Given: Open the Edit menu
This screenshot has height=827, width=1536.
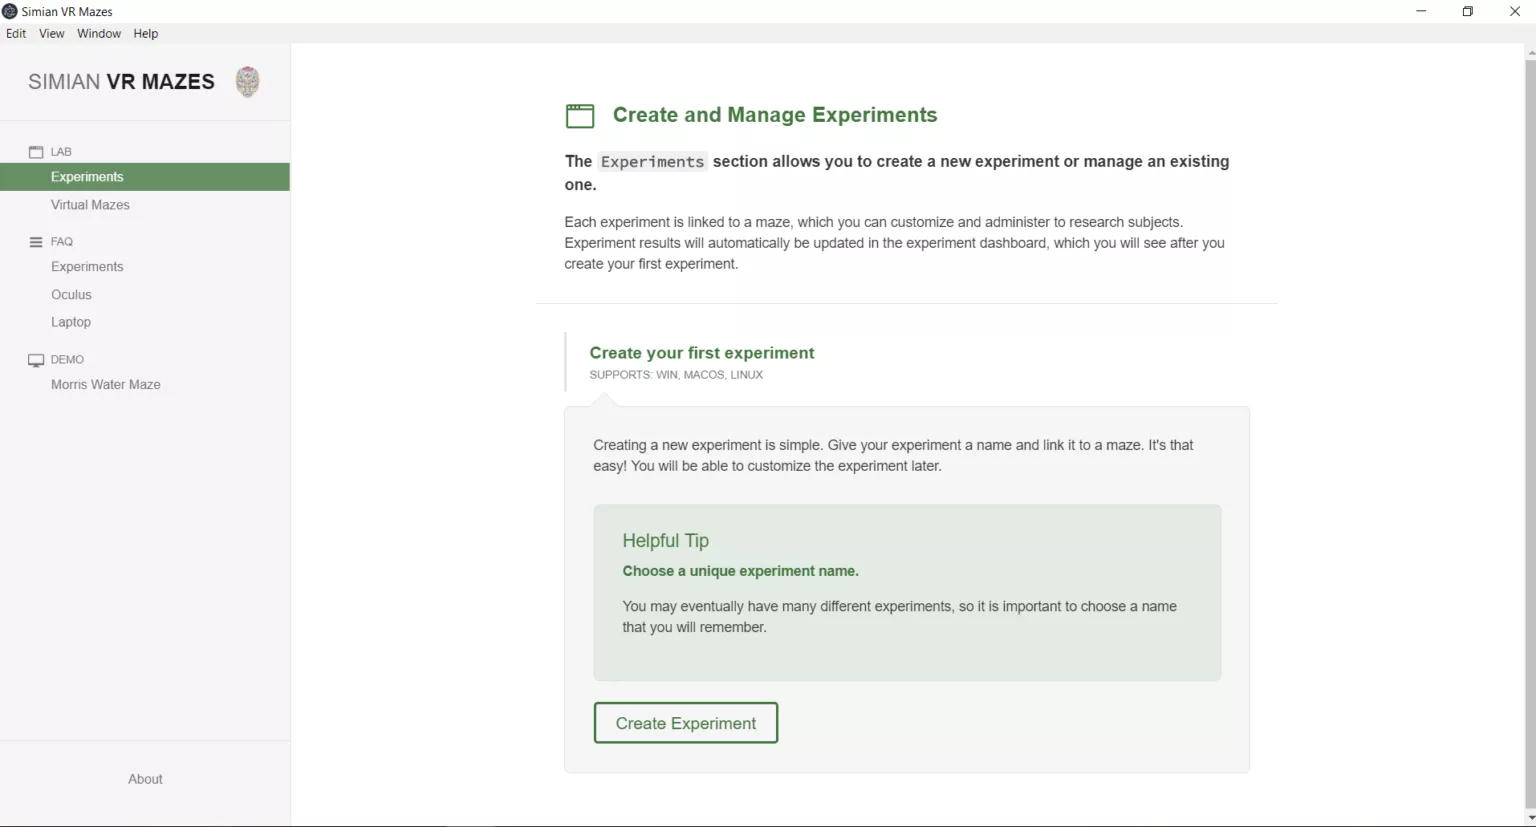Looking at the screenshot, I should [16, 33].
